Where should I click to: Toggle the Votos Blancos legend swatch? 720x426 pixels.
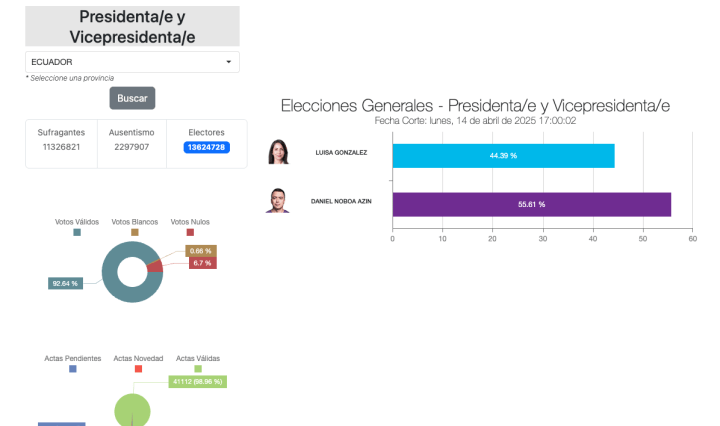[134, 232]
